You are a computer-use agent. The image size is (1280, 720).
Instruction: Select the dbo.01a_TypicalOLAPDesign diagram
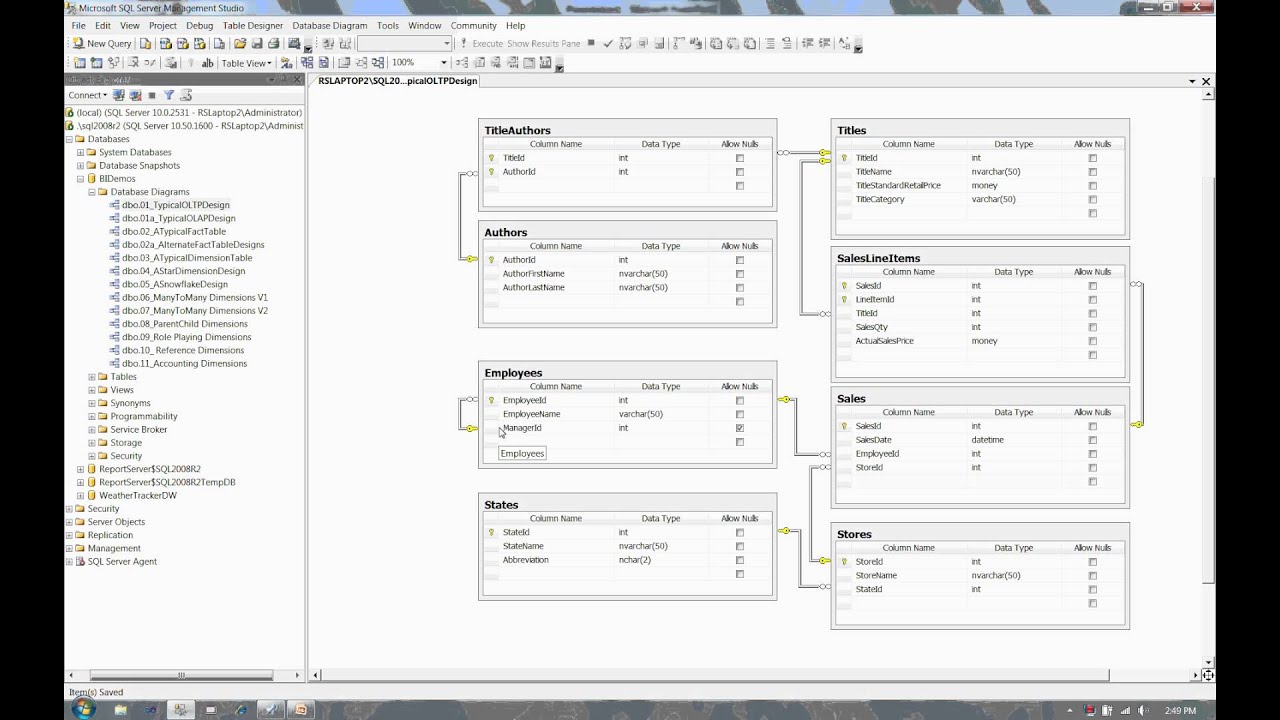(x=178, y=218)
